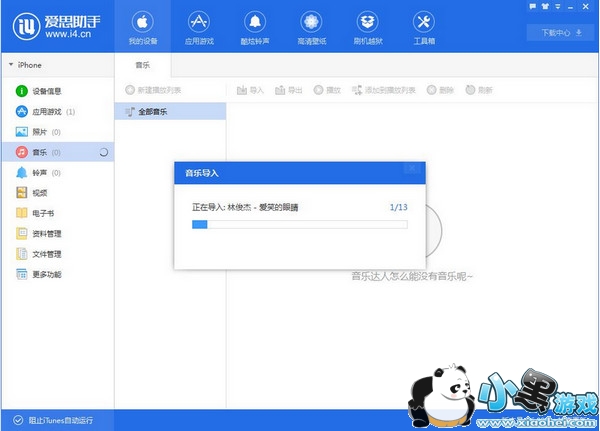The width and height of the screenshot is (600, 431).
Task: Collapse the iPhone device tree
Action: coord(11,64)
